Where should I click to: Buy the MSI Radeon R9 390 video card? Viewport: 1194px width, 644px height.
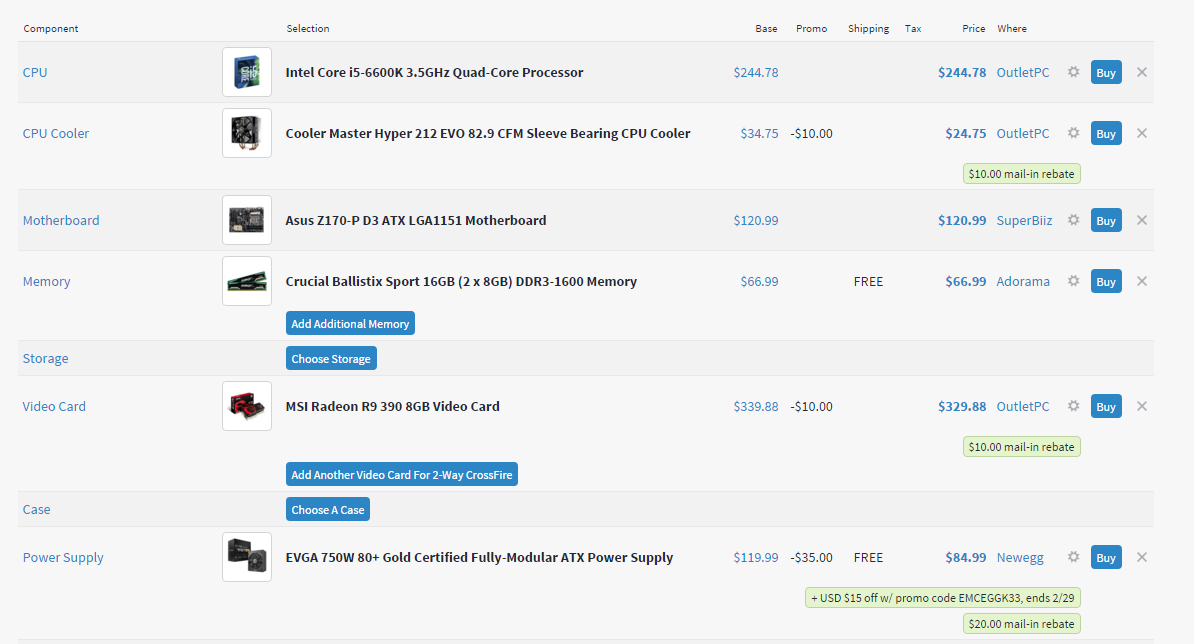(x=1106, y=406)
